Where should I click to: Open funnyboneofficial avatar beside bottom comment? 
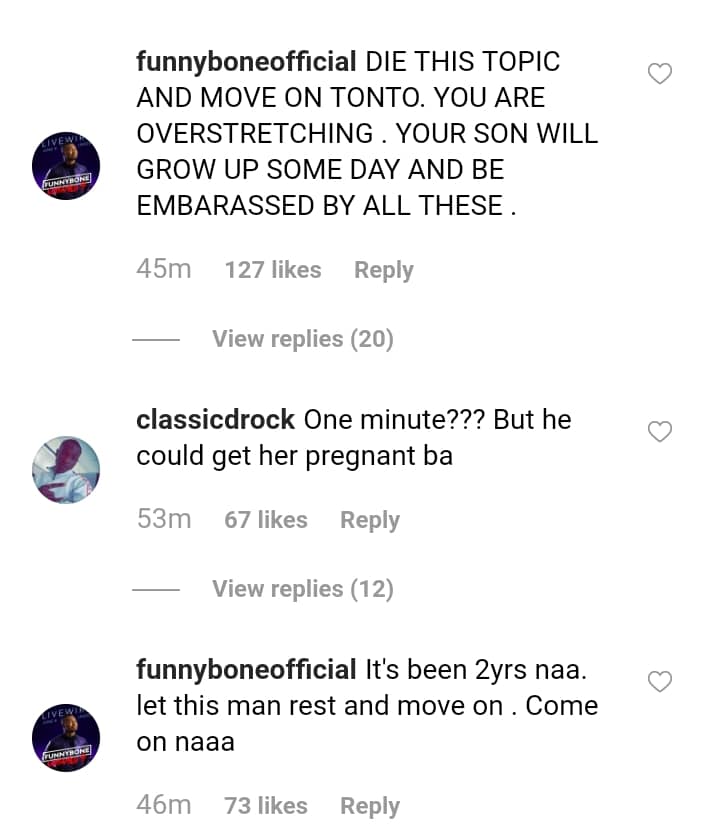pos(66,742)
